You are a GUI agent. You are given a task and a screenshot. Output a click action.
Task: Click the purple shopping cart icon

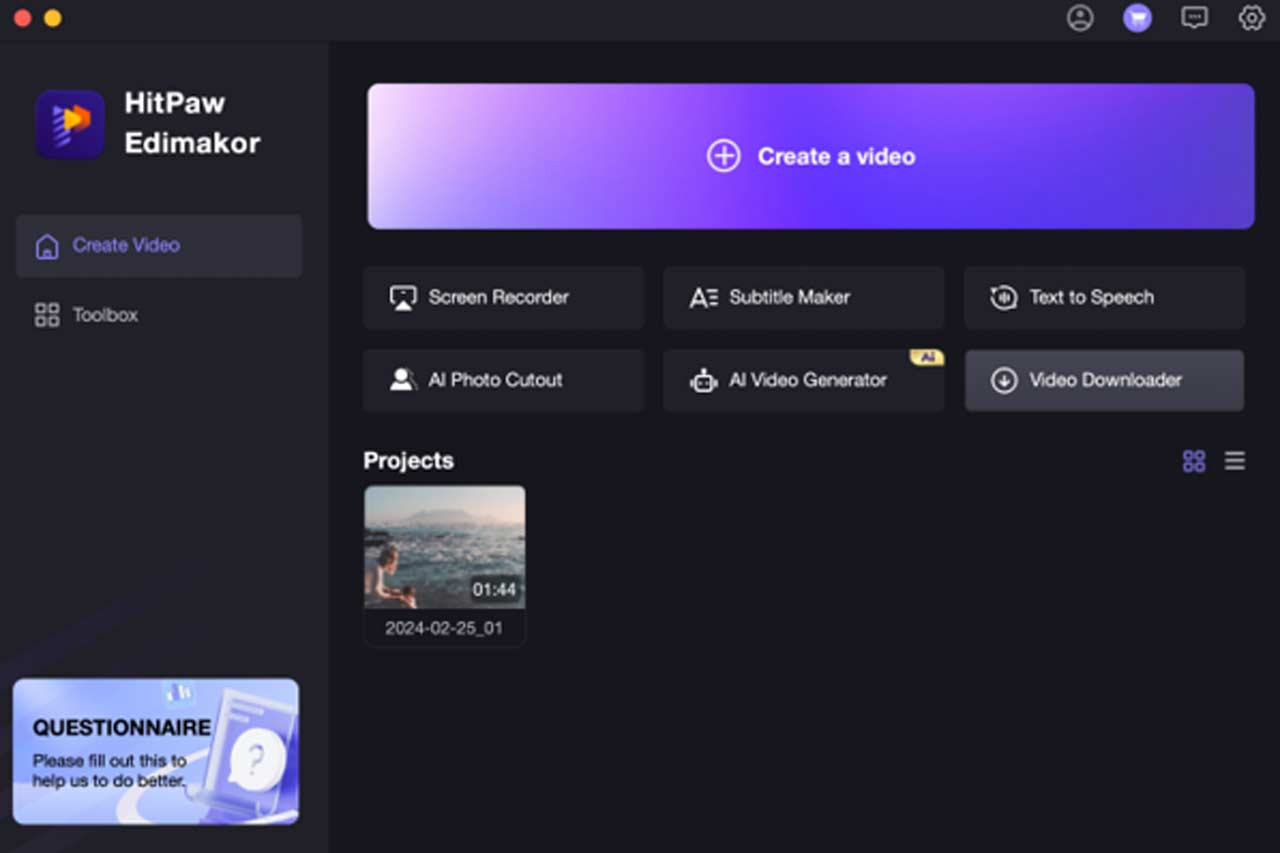coord(1137,18)
